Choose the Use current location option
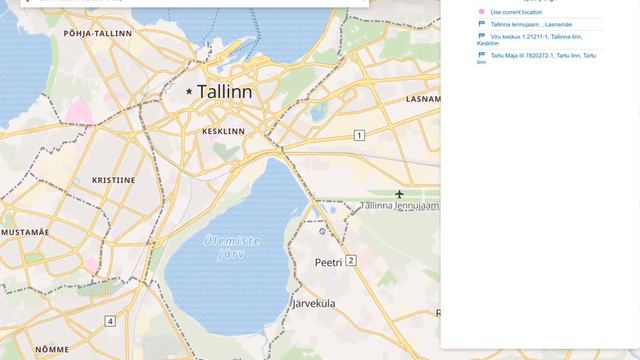Image resolution: width=640 pixels, height=360 pixels. point(516,12)
